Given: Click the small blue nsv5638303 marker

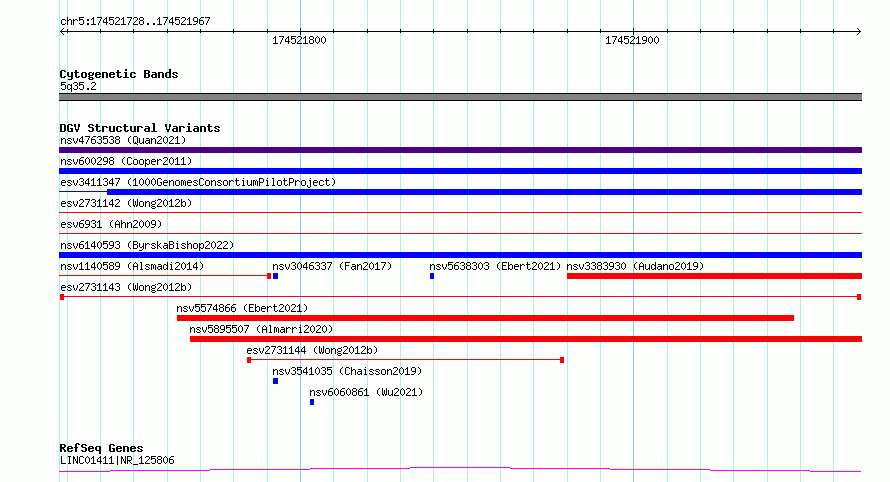Looking at the screenshot, I should (x=432, y=276).
